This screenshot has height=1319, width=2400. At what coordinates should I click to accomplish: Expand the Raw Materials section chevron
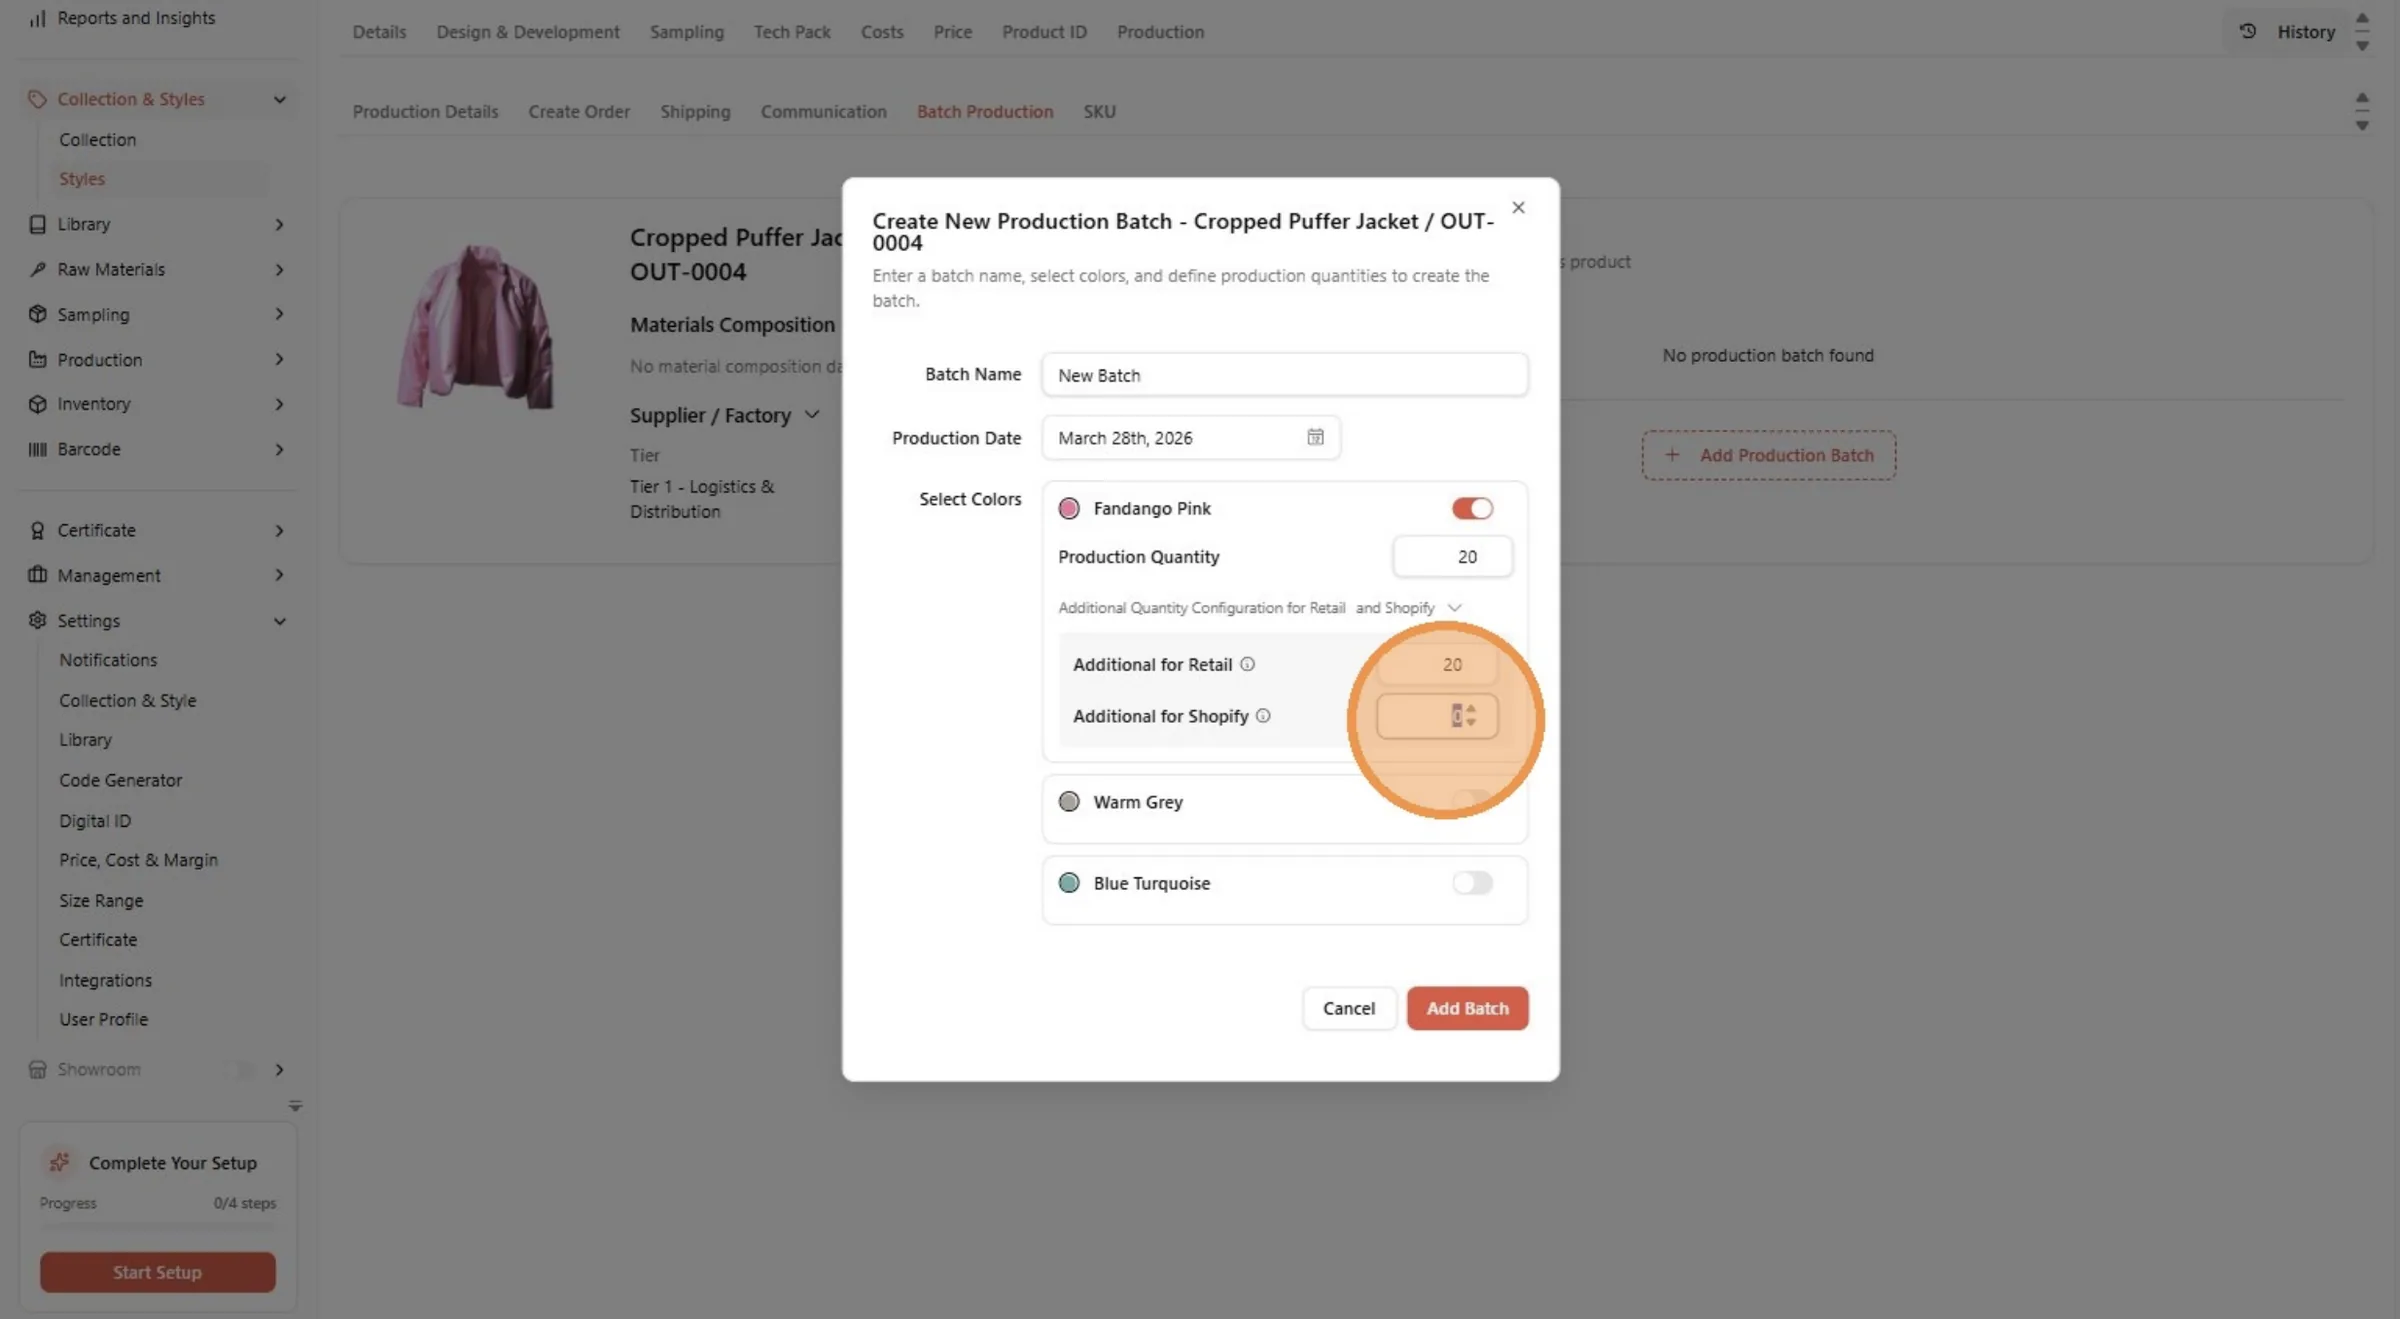pos(279,269)
